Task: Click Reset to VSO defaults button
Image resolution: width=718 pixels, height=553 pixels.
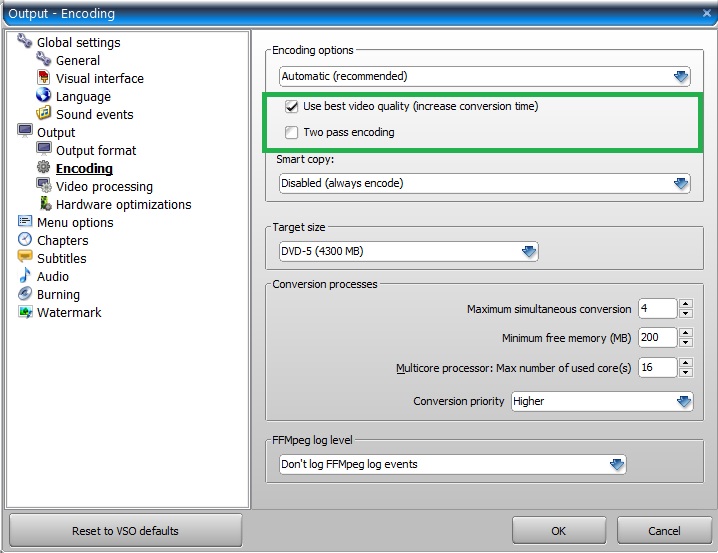Action: 125,531
